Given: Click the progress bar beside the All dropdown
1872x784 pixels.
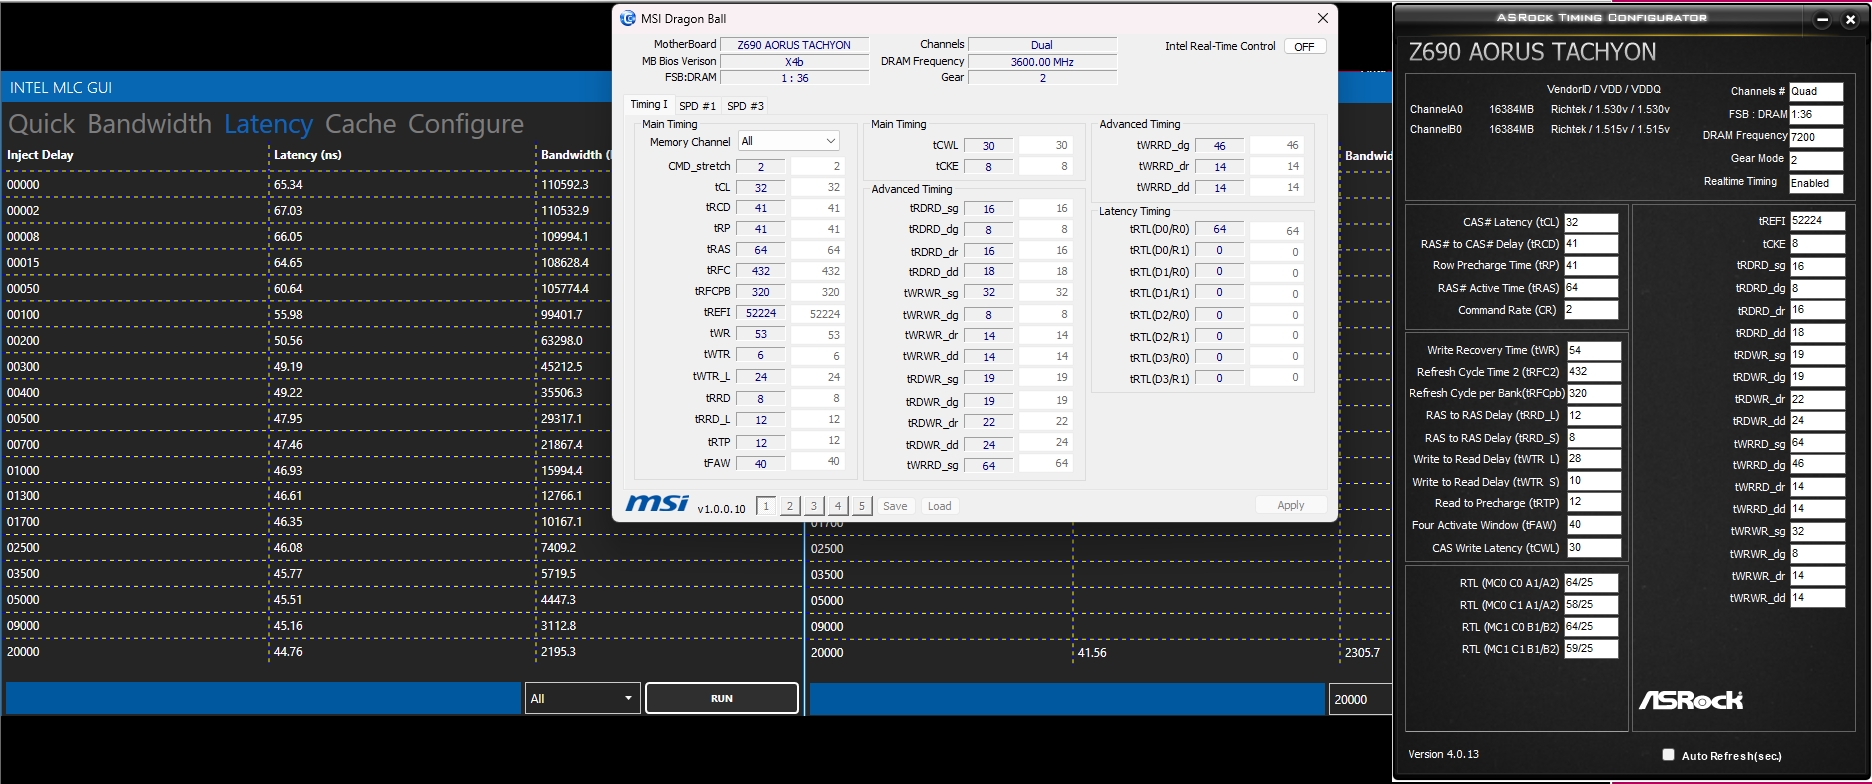Looking at the screenshot, I should 264,698.
